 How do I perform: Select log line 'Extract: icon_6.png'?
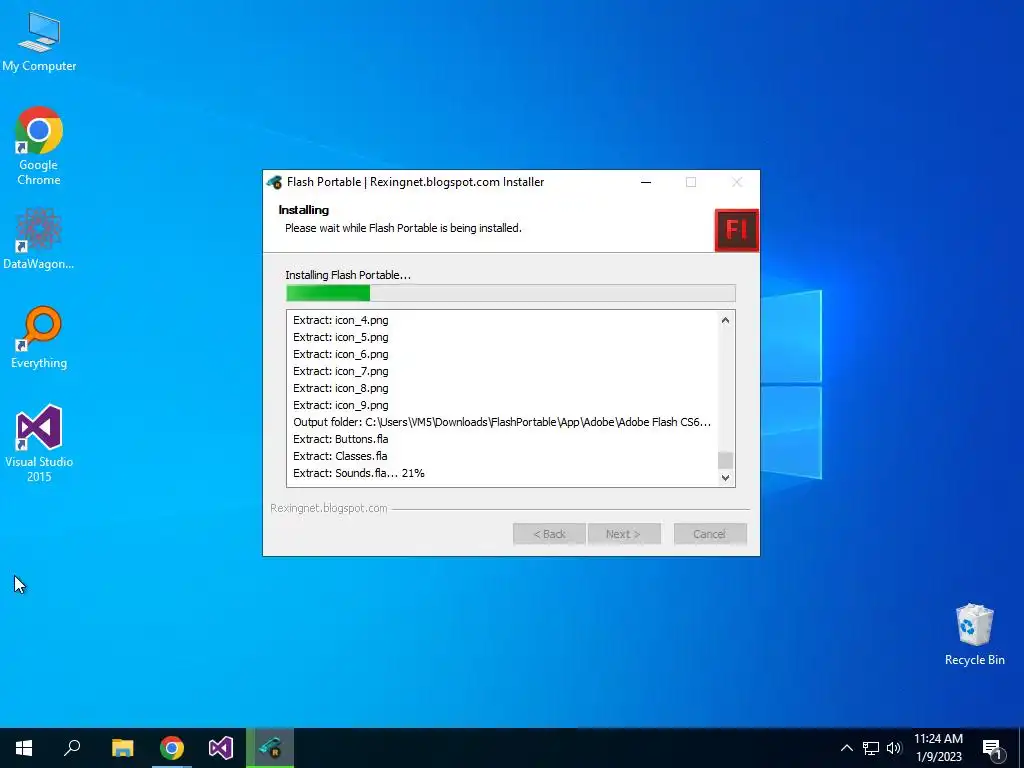click(340, 354)
